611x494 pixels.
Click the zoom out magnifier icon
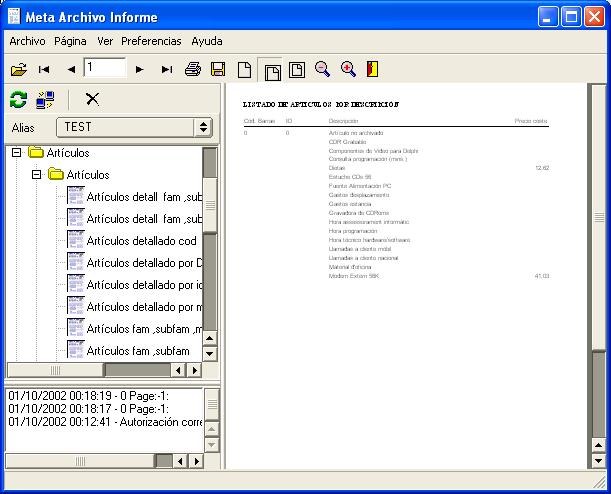(x=323, y=69)
